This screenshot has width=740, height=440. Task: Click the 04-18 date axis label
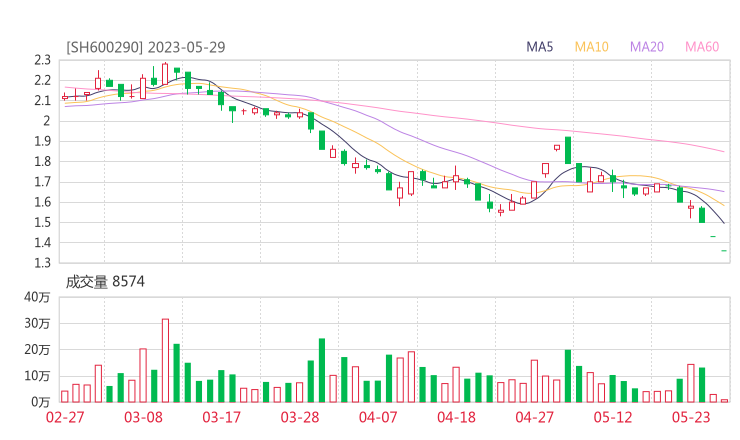point(456,417)
